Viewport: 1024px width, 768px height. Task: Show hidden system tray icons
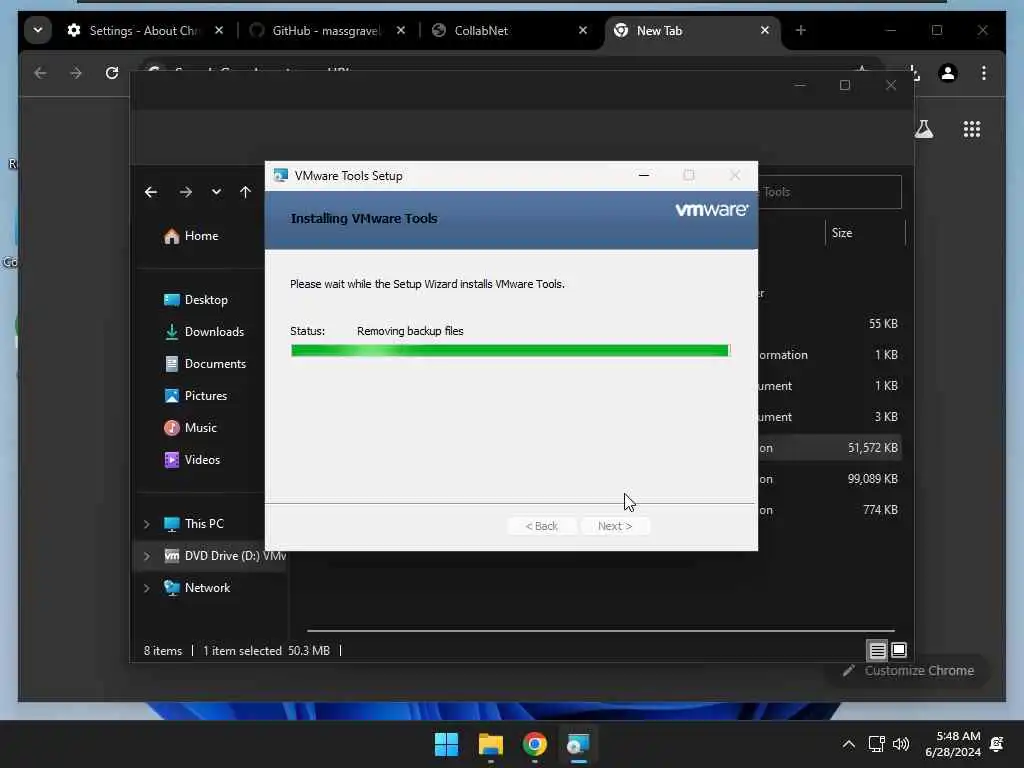848,744
